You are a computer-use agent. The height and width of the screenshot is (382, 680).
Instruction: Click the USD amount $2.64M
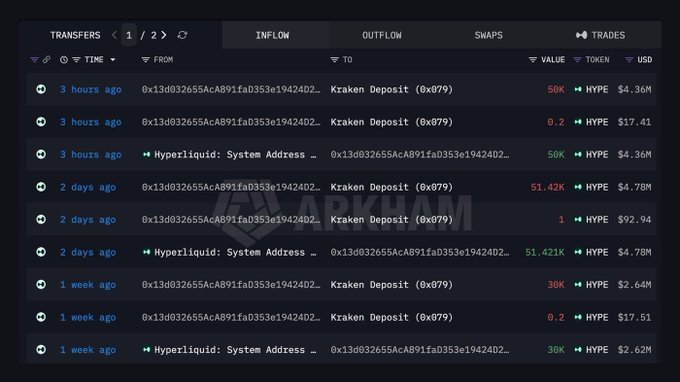(634, 284)
